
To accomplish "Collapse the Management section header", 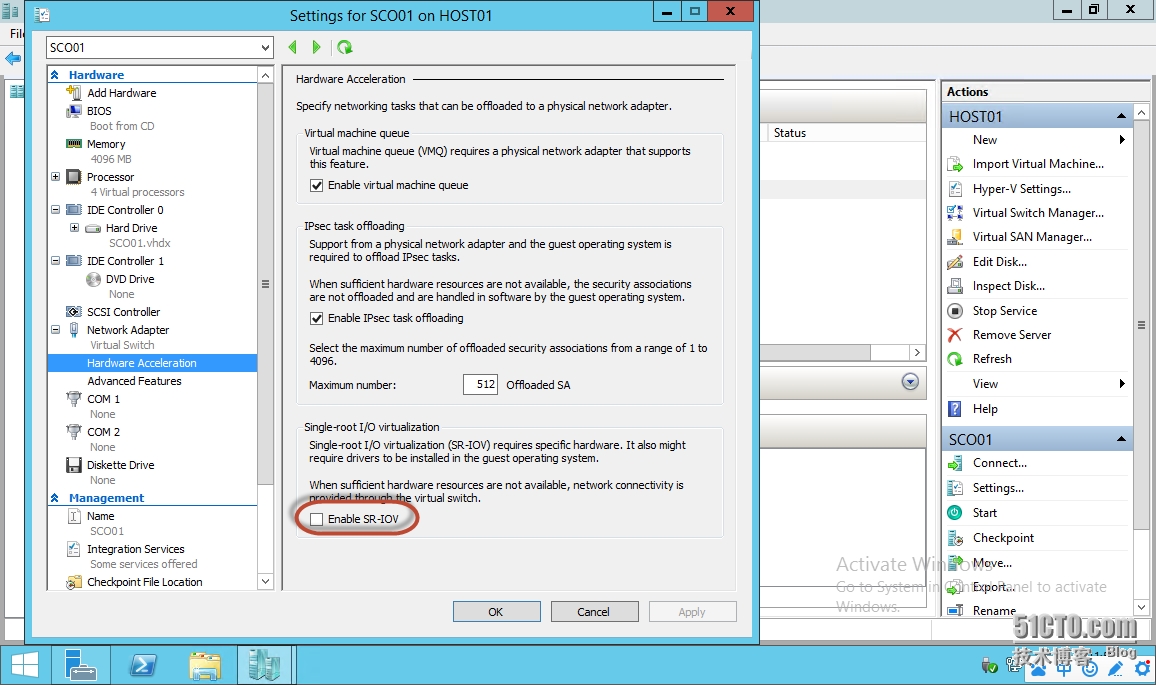I will coord(55,498).
